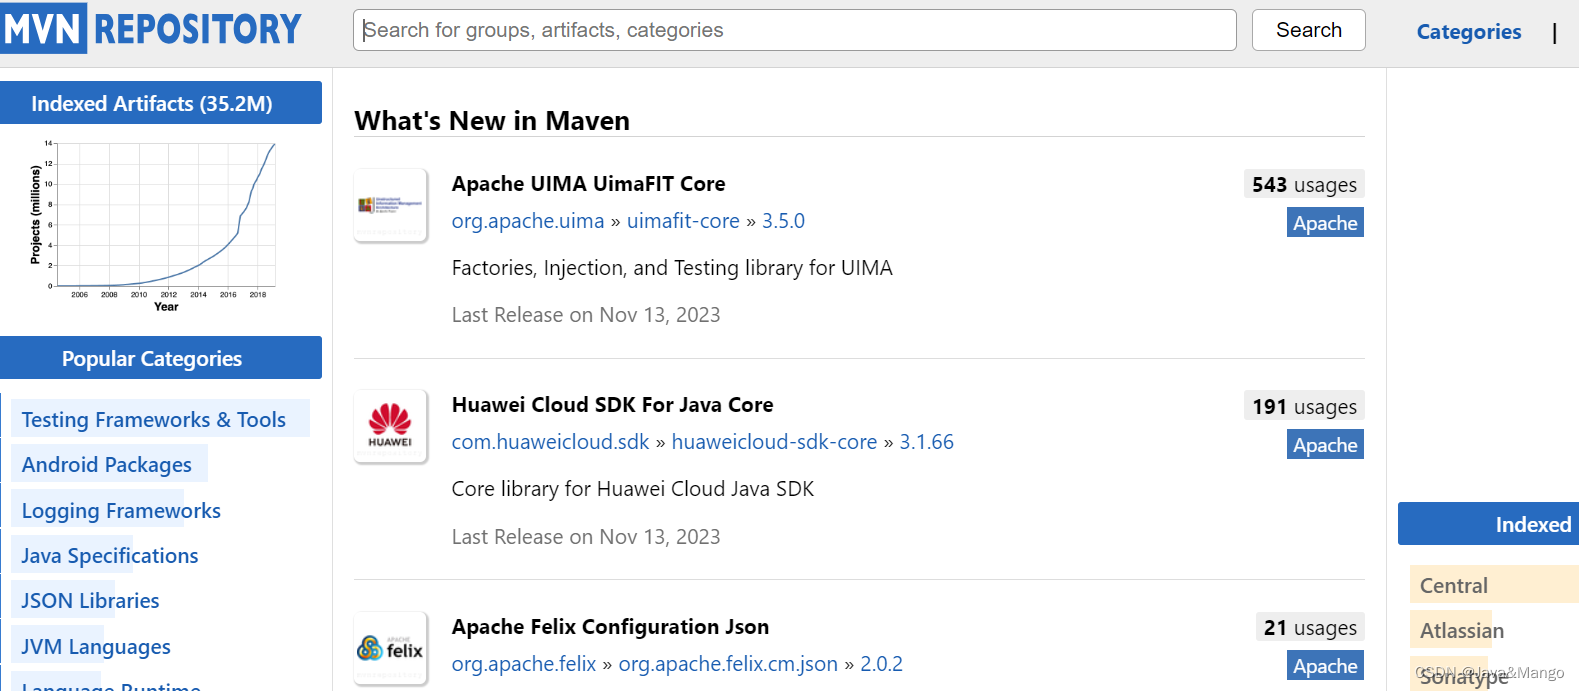Screen dimensions: 1579x691
Task: Click UimaFIT 'Last Release on Nov 13, 2023'
Action: pos(586,315)
